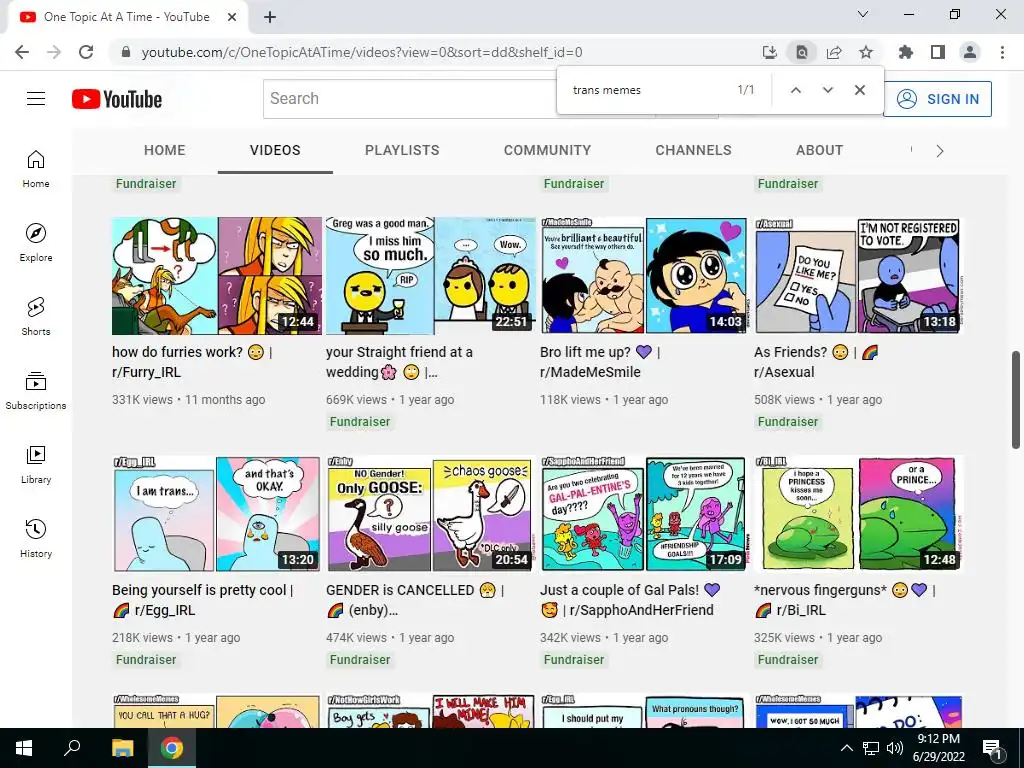The image size is (1024, 768).
Task: Click the 12:44 furries video thumbnail
Action: pos(217,276)
